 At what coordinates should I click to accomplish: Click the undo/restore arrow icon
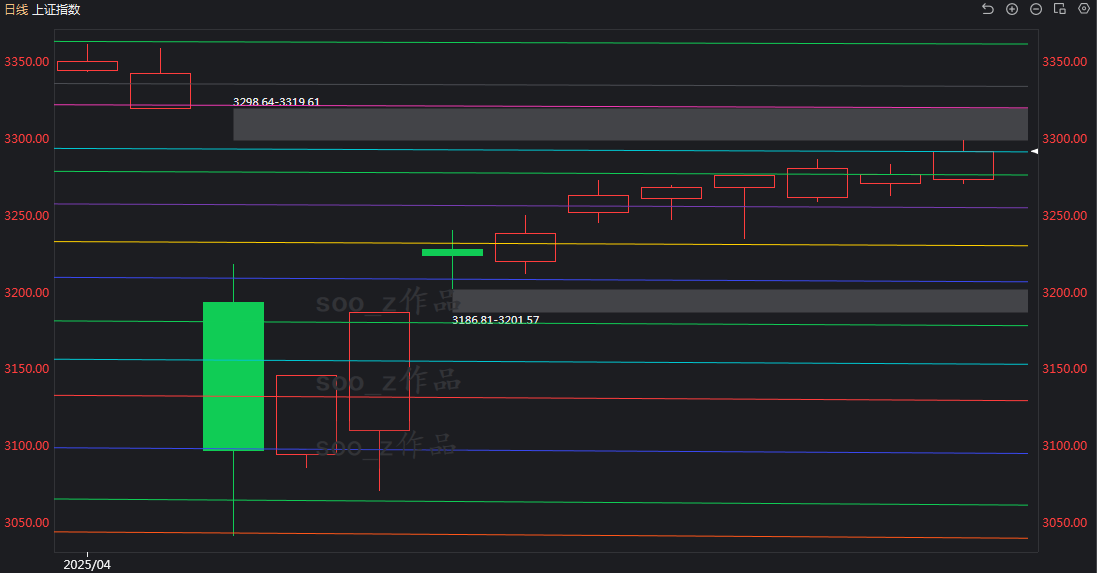(988, 9)
